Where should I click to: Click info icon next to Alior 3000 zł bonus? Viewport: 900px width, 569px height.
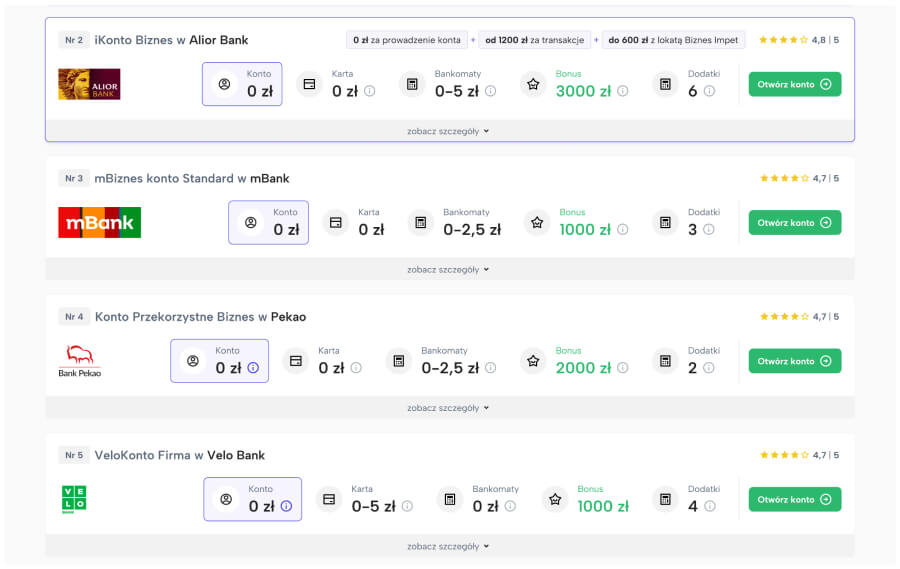pos(623,91)
